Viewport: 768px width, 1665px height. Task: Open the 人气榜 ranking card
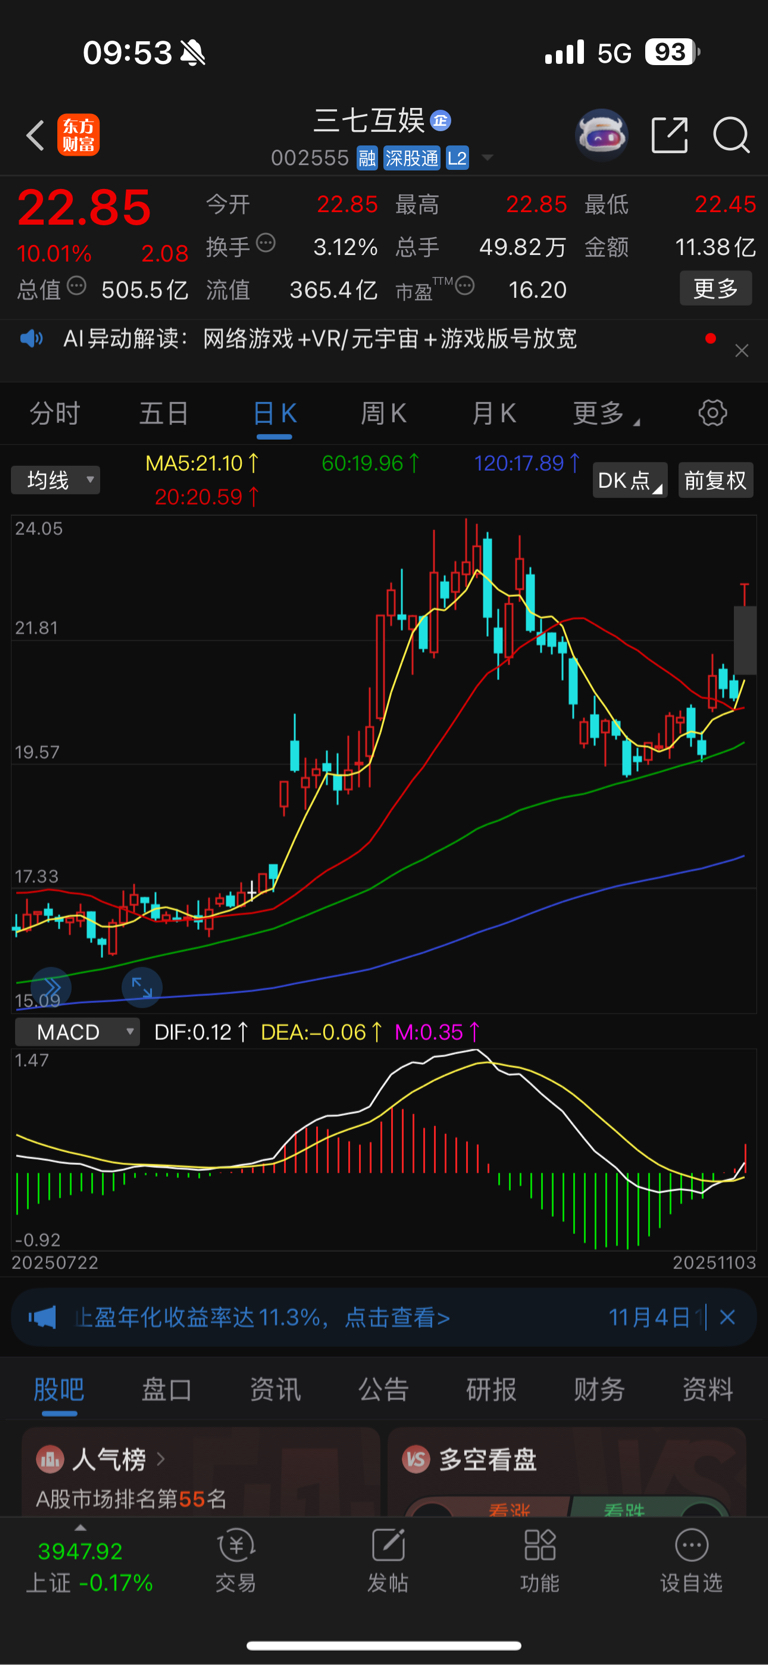(201, 1472)
